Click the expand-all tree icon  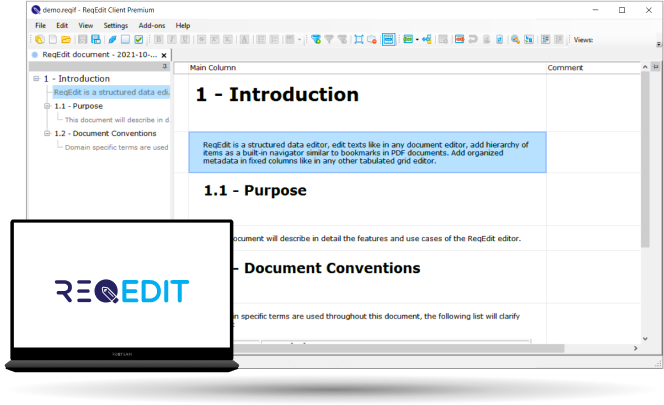[545, 39]
